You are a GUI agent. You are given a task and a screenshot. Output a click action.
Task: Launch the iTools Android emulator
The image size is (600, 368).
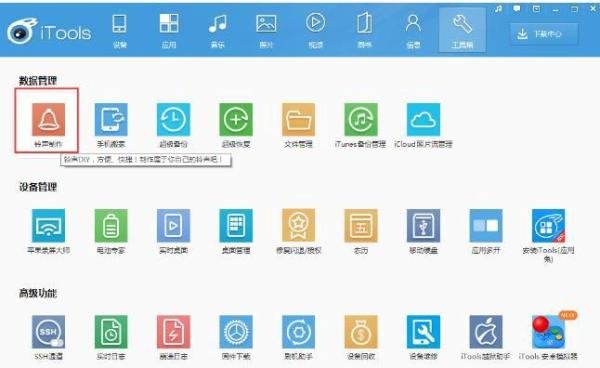pyautogui.click(x=548, y=332)
